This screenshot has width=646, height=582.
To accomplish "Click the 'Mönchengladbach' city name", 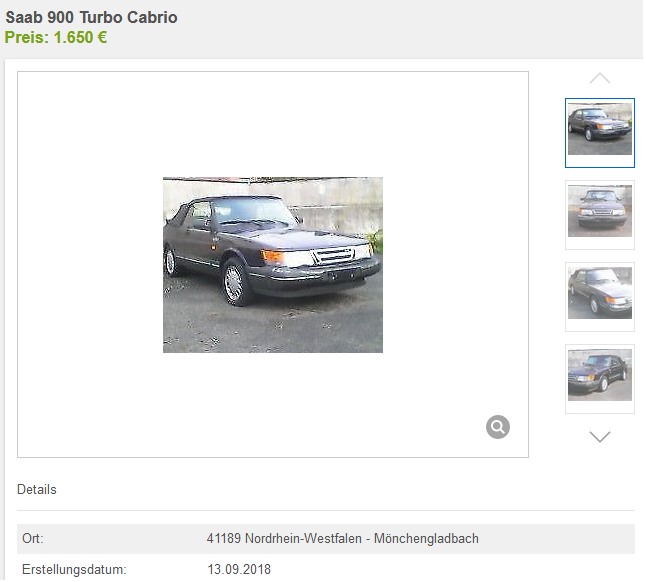I will click(426, 538).
